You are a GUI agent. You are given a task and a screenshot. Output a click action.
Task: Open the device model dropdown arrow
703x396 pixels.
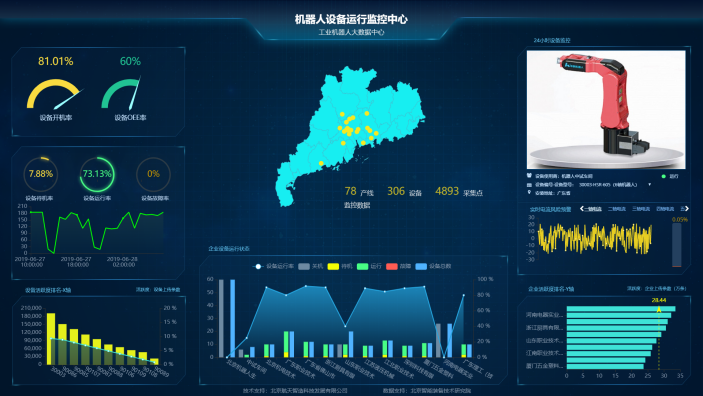click(x=650, y=184)
